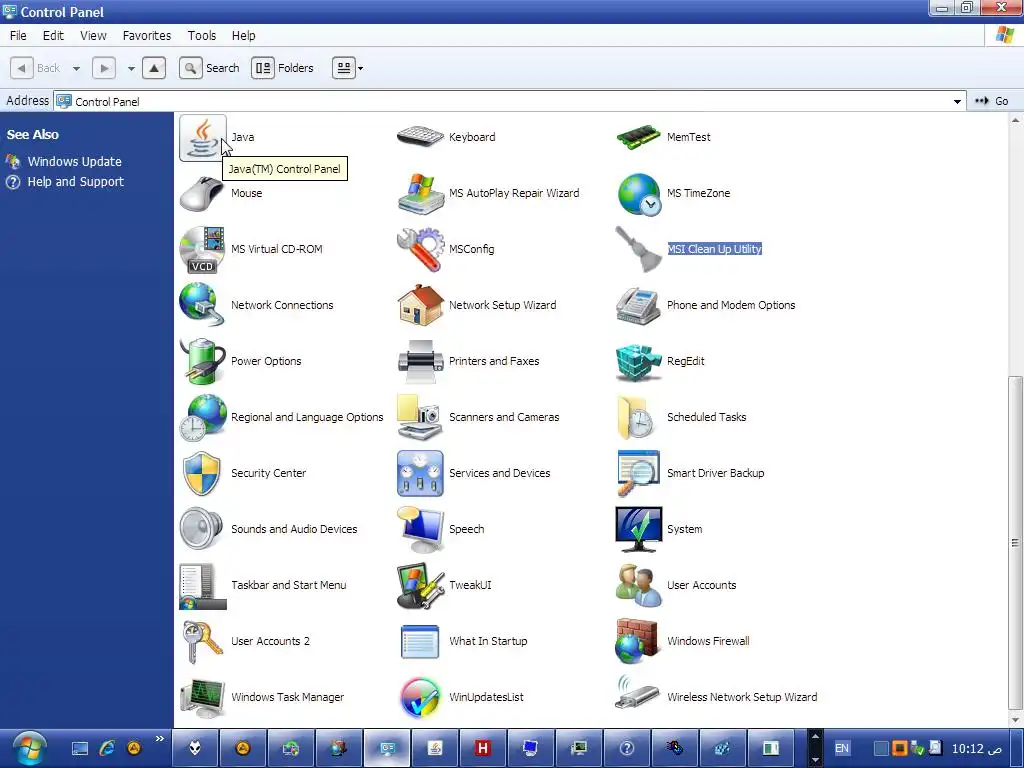Open the File menu
This screenshot has height=768, width=1024.
[18, 35]
